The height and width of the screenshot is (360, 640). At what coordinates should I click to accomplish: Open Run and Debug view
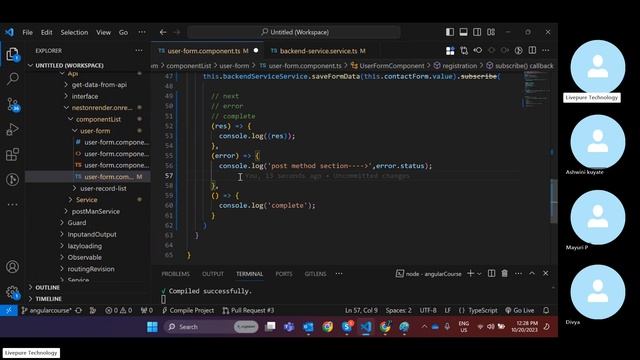tap(13, 129)
